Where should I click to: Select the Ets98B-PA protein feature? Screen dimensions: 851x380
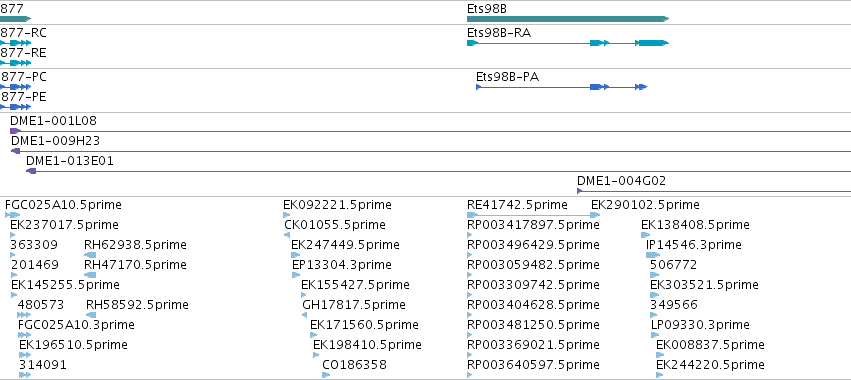point(562,87)
